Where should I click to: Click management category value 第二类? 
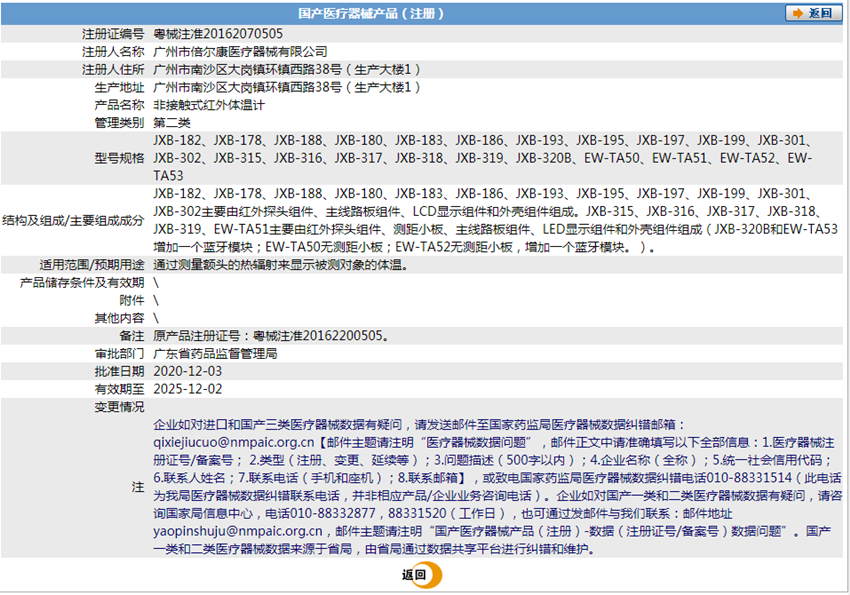[172, 122]
